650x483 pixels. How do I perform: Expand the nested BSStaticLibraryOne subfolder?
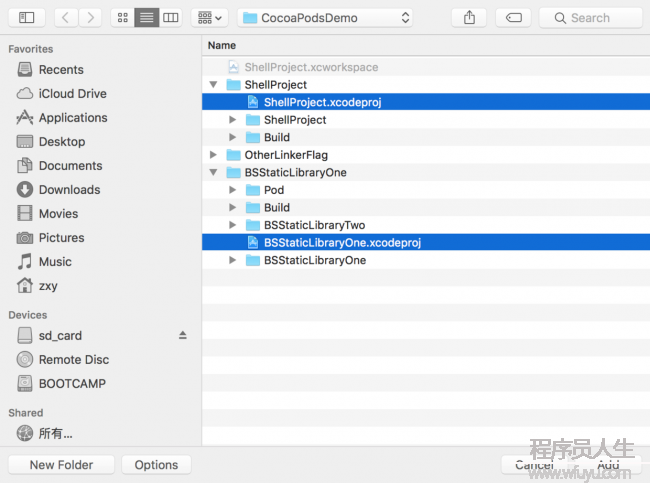pos(233,260)
